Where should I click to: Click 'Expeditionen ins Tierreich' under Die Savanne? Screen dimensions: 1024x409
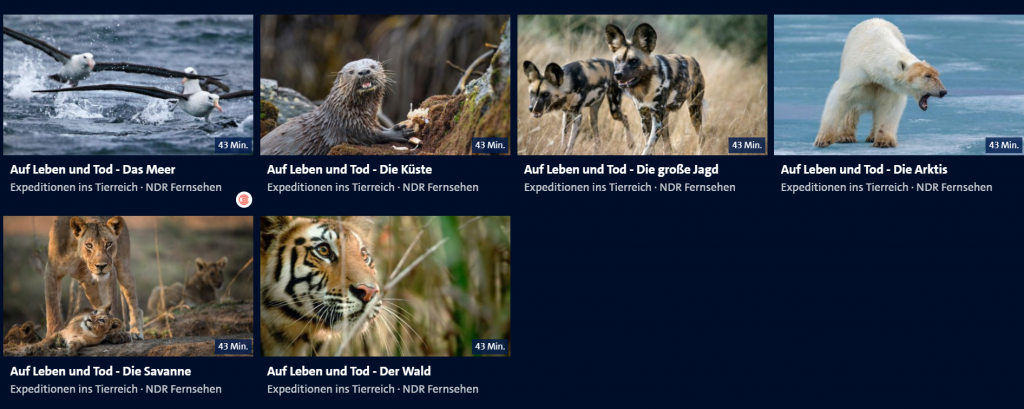[74, 389]
